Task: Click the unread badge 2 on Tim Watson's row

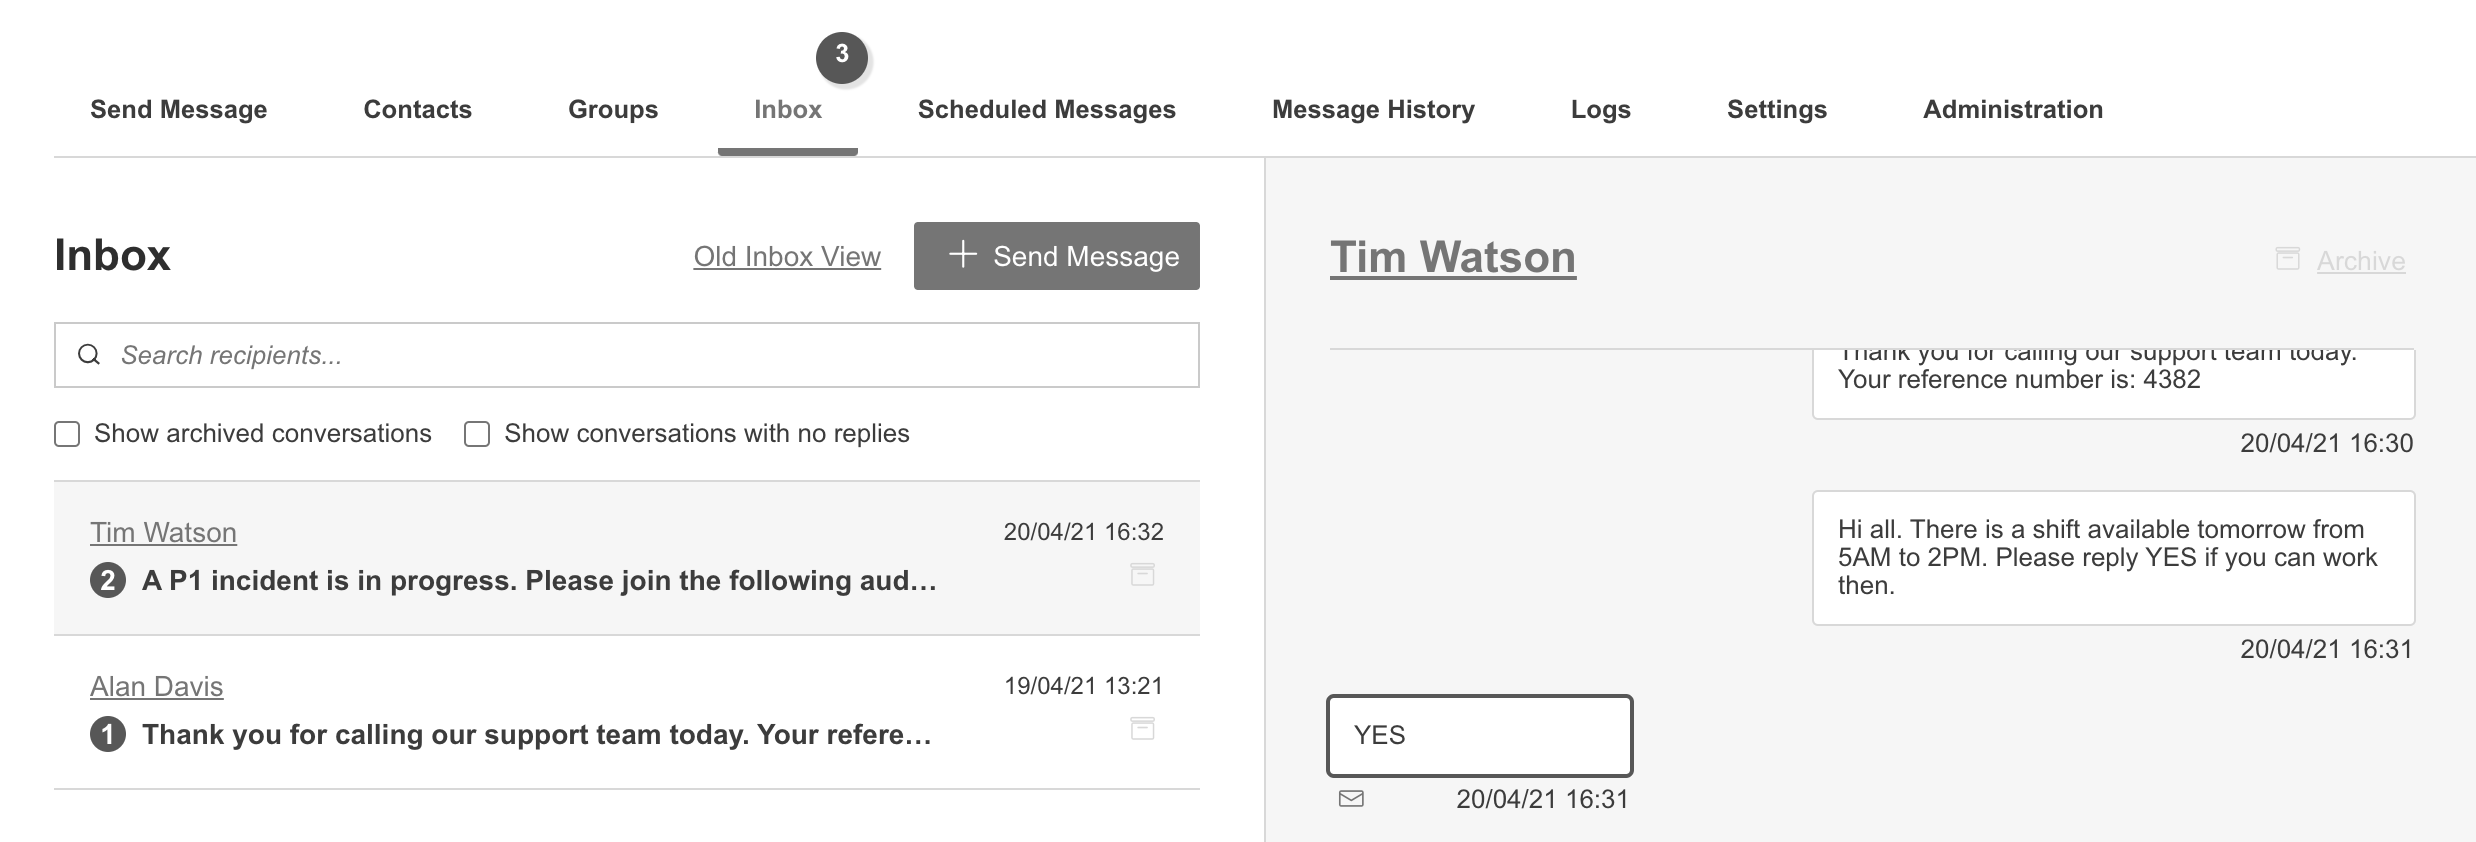Action: (108, 581)
